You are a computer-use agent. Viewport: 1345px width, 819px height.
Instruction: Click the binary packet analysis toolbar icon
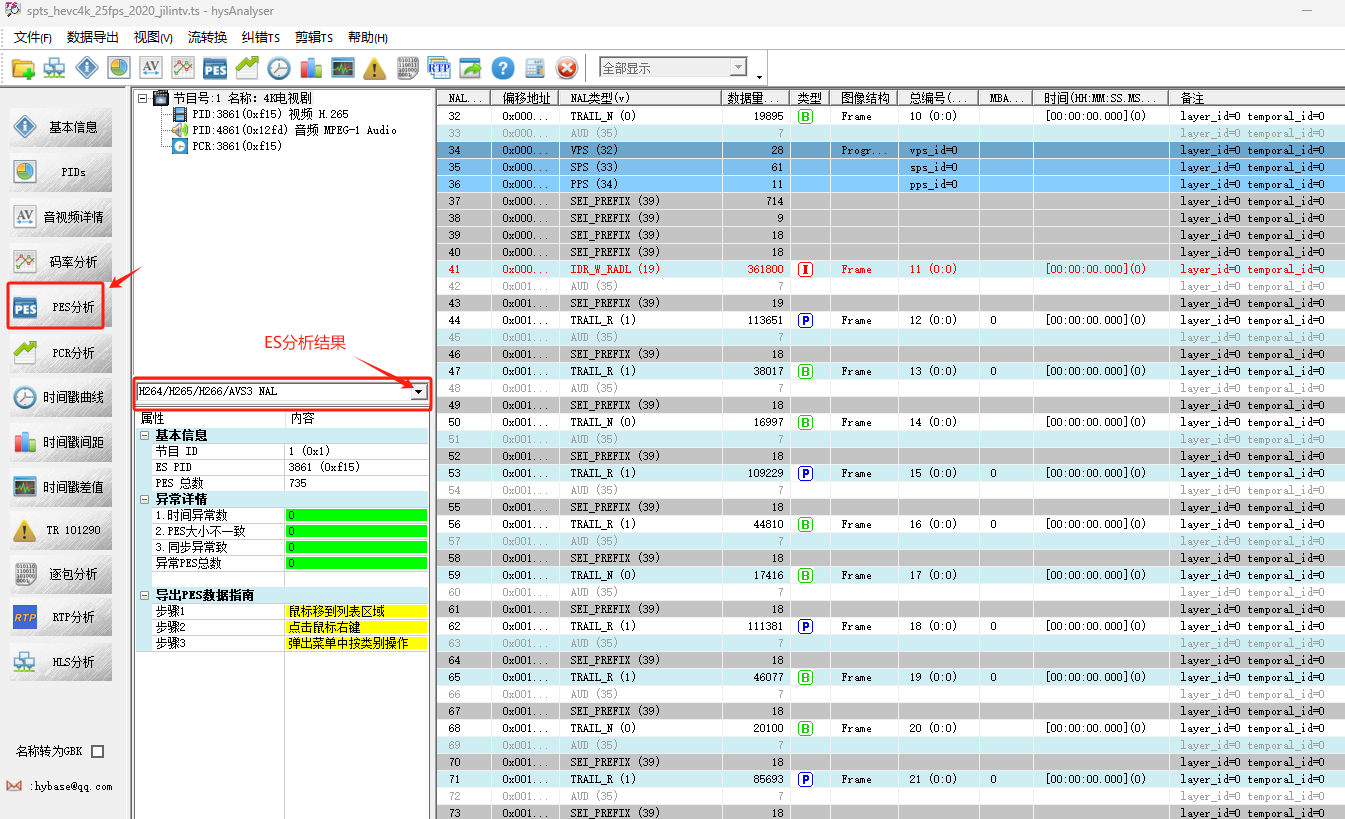tap(407, 68)
